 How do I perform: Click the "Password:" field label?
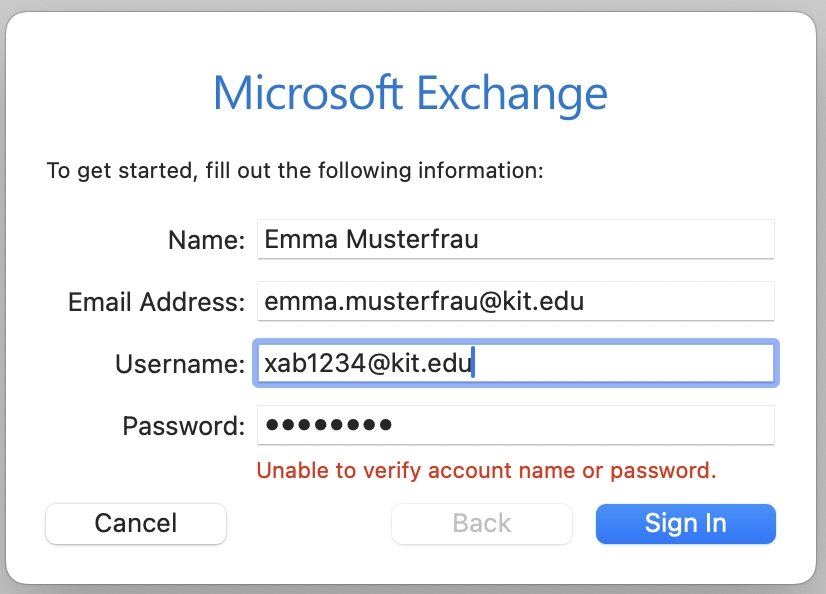coord(183,426)
